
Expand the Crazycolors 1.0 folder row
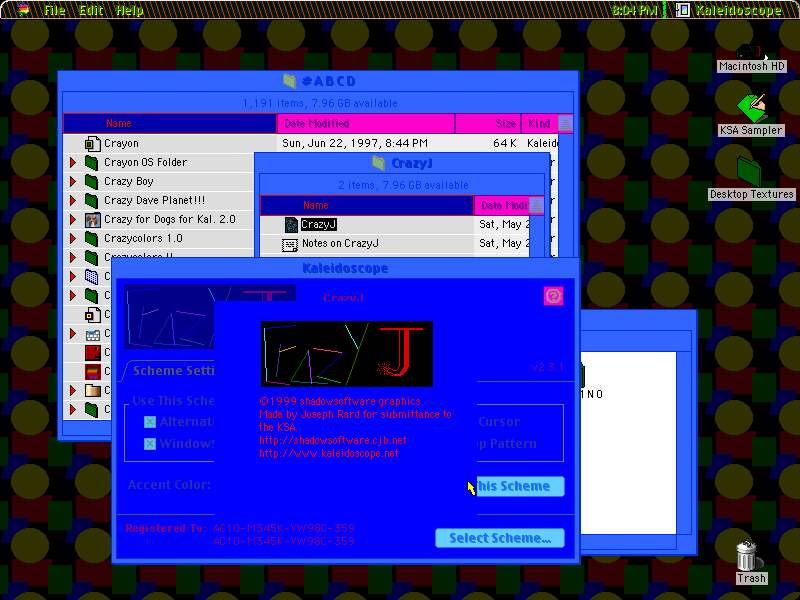click(x=73, y=239)
